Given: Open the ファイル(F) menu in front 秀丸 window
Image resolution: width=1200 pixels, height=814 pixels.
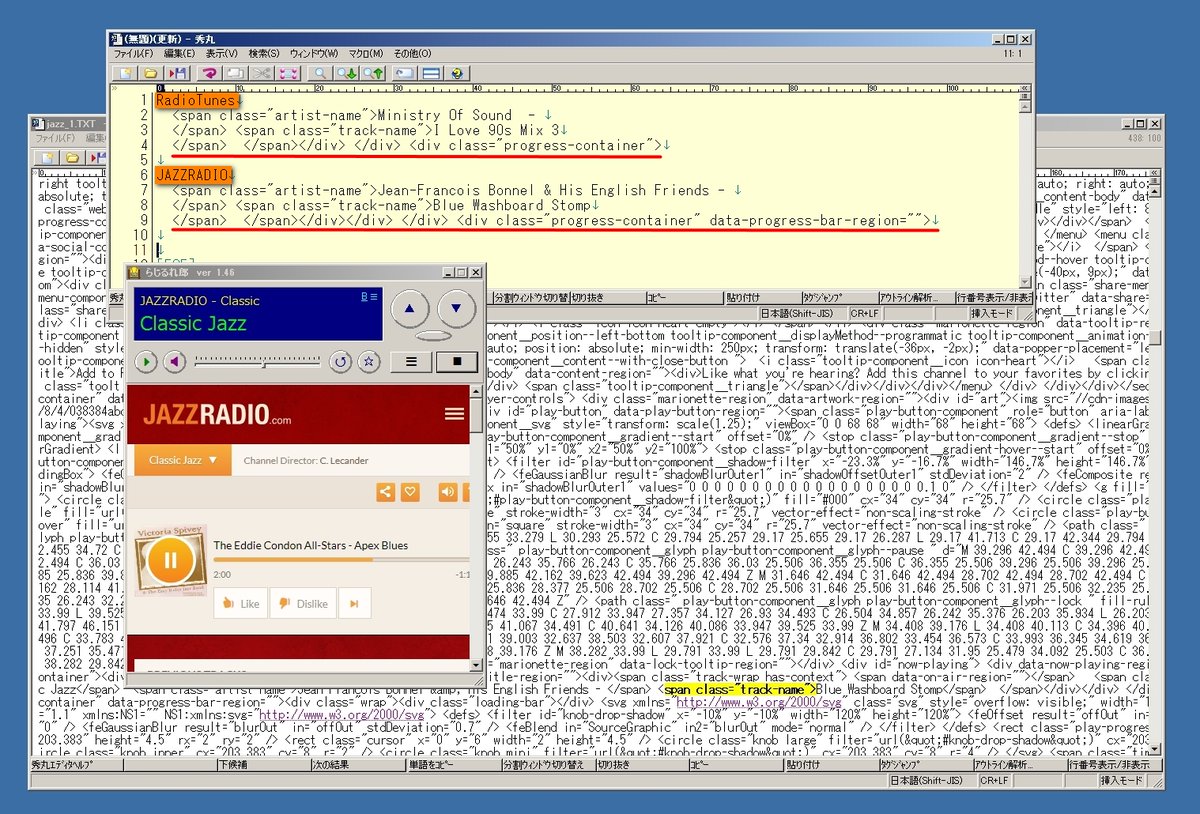Looking at the screenshot, I should (x=133, y=53).
